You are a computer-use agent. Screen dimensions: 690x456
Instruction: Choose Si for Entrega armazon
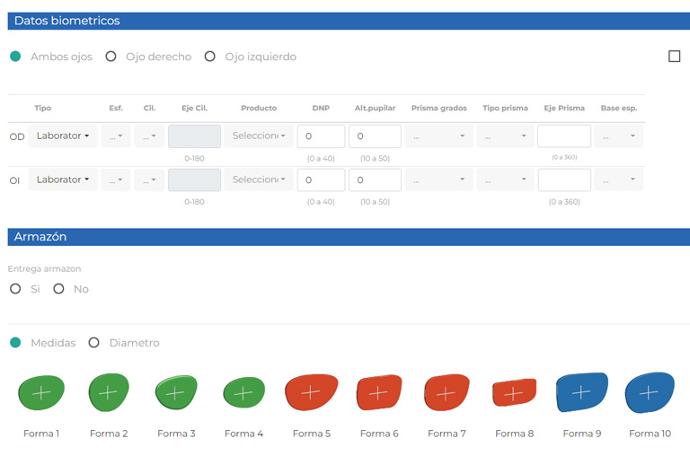pyautogui.click(x=15, y=289)
